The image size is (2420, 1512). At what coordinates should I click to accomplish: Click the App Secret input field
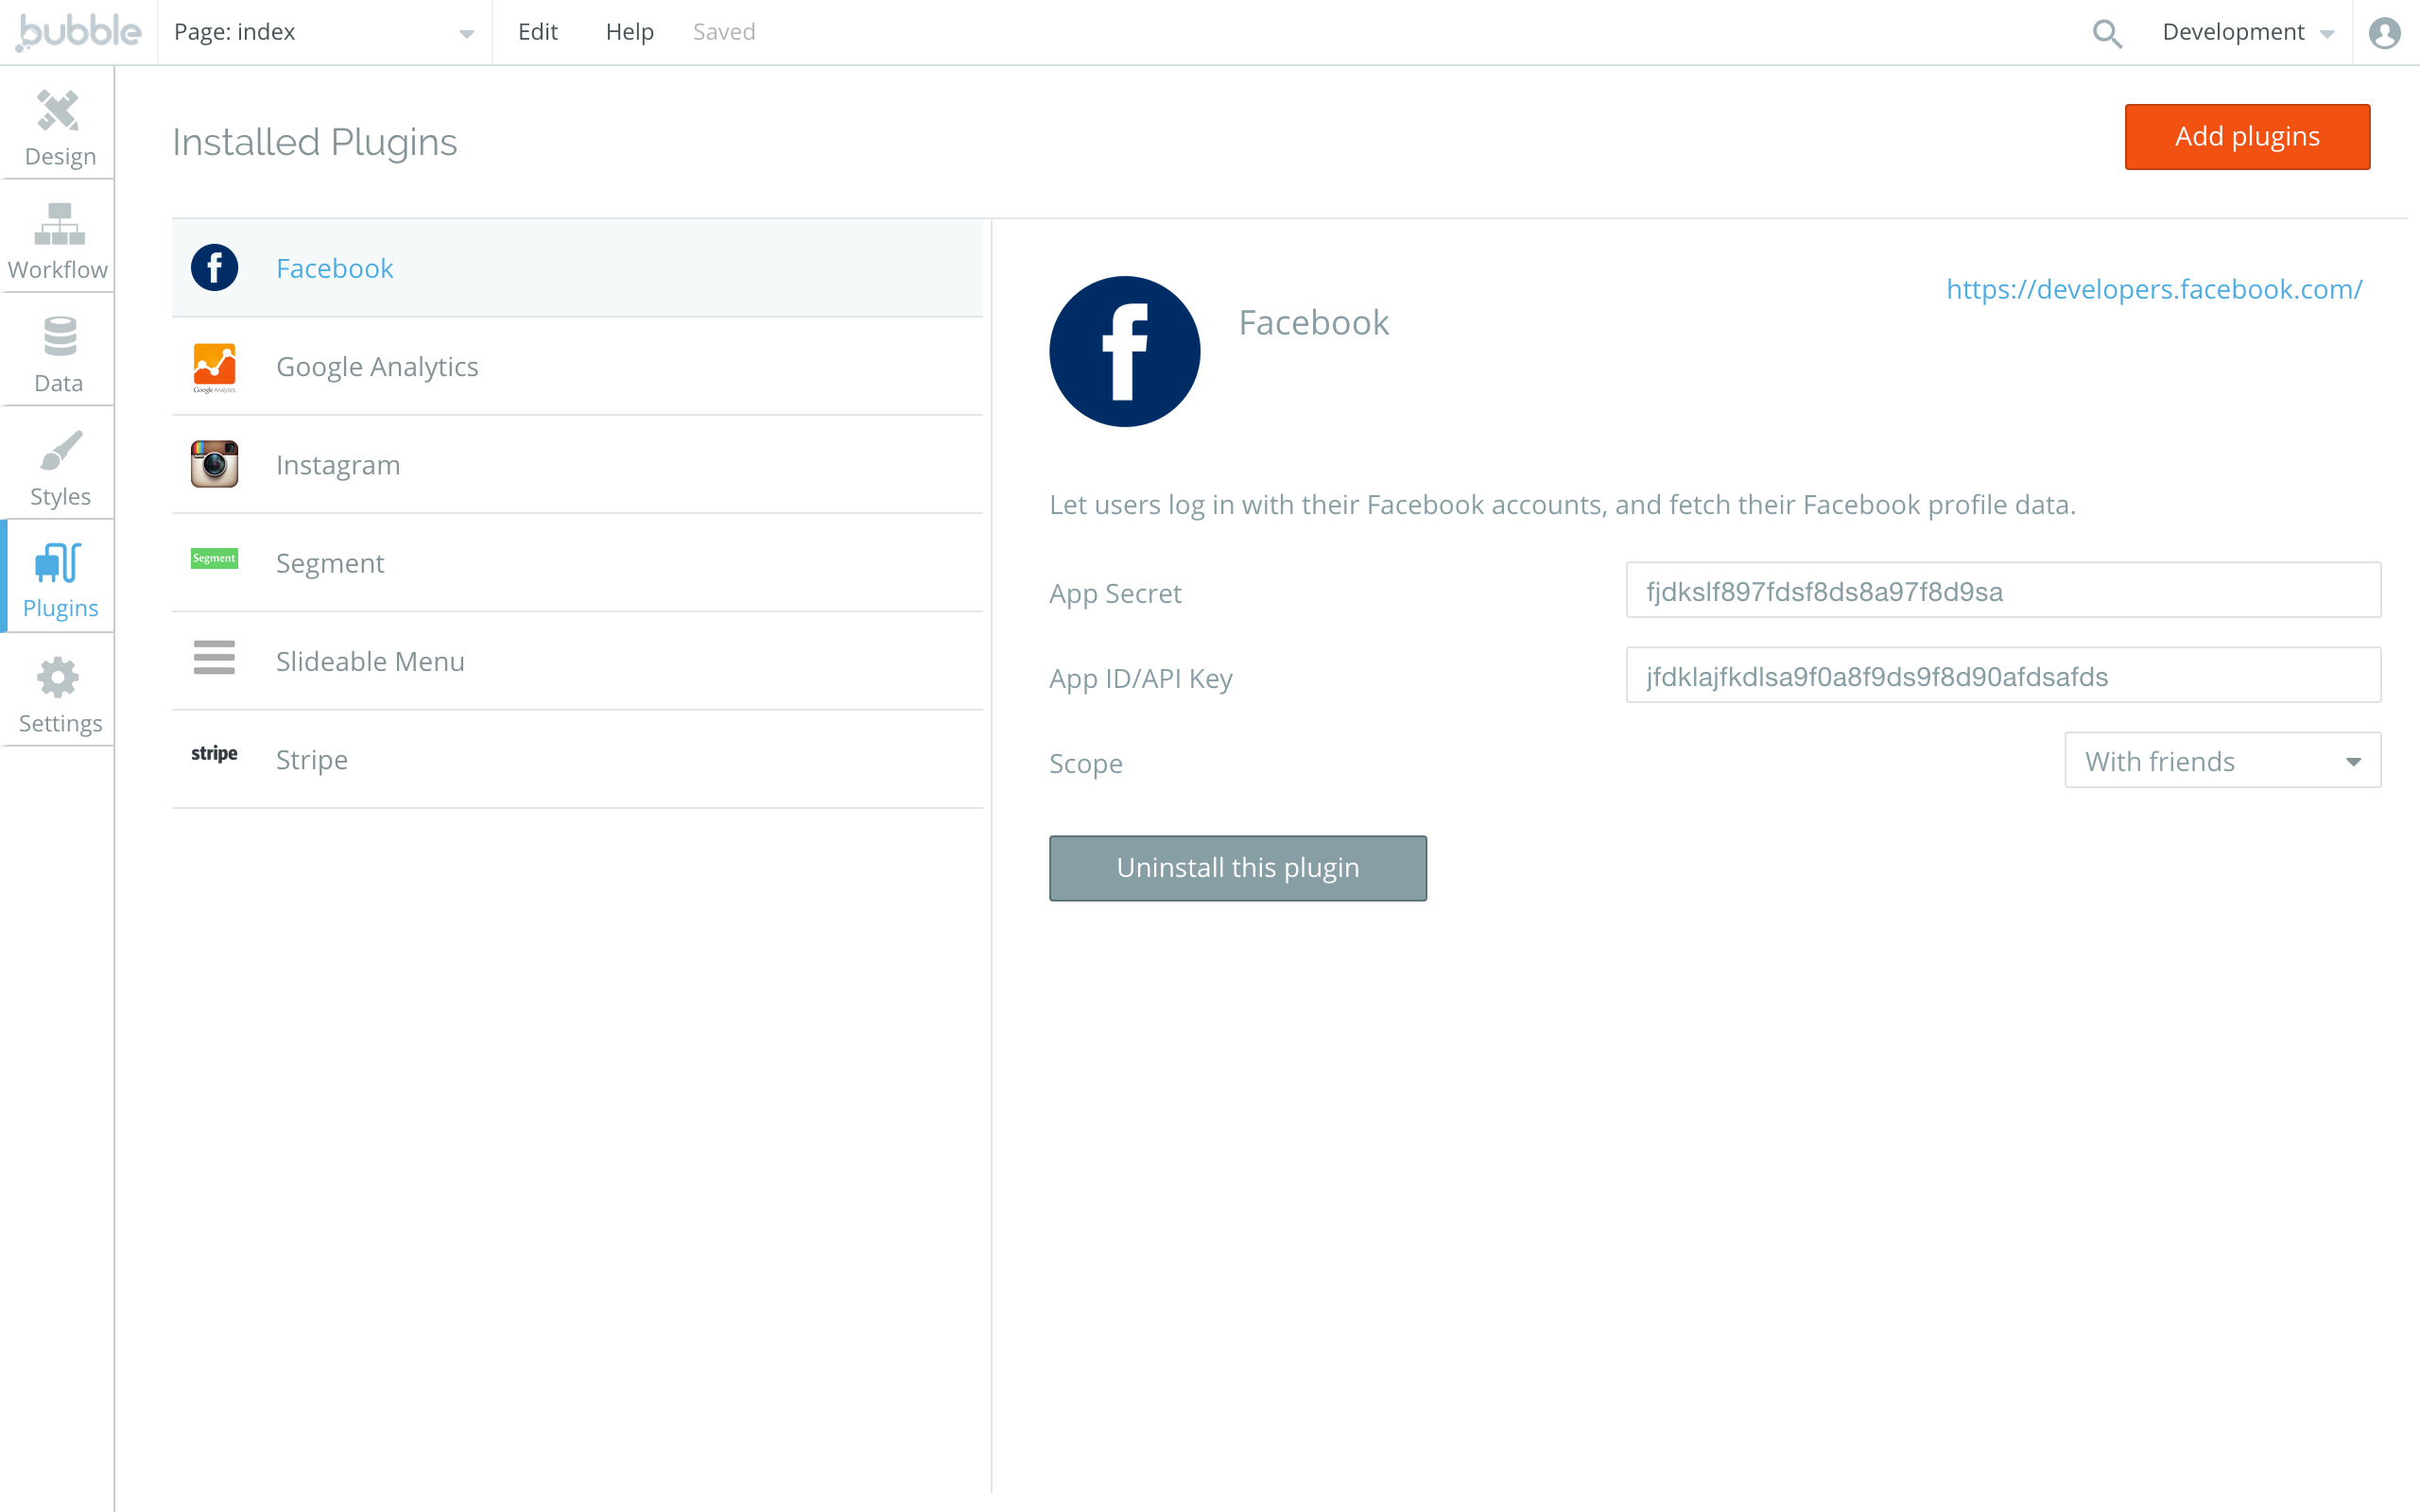[2002, 591]
